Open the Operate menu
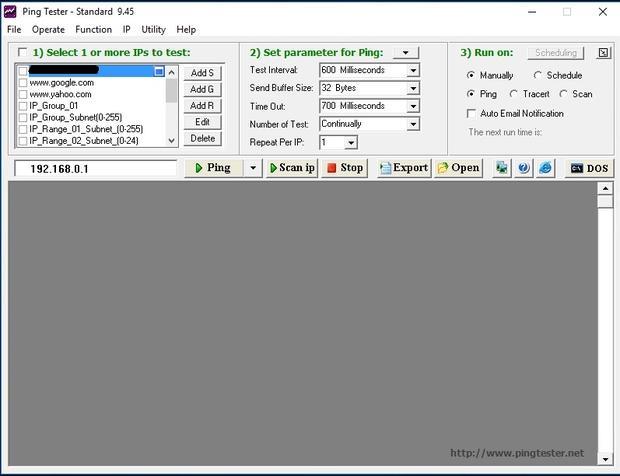The height and width of the screenshot is (476, 620). 48,30
